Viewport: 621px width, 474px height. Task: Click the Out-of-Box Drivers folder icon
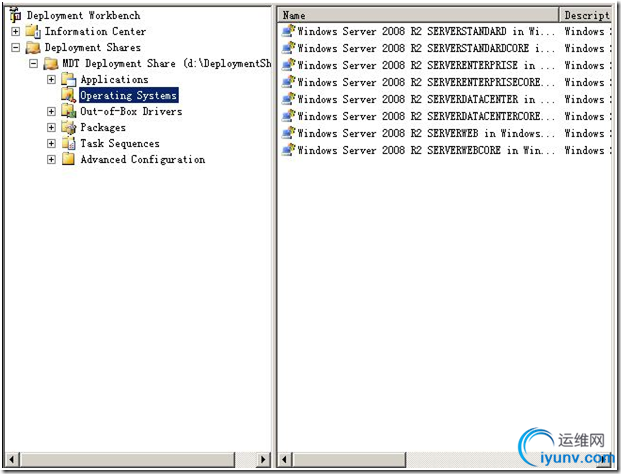click(x=69, y=111)
